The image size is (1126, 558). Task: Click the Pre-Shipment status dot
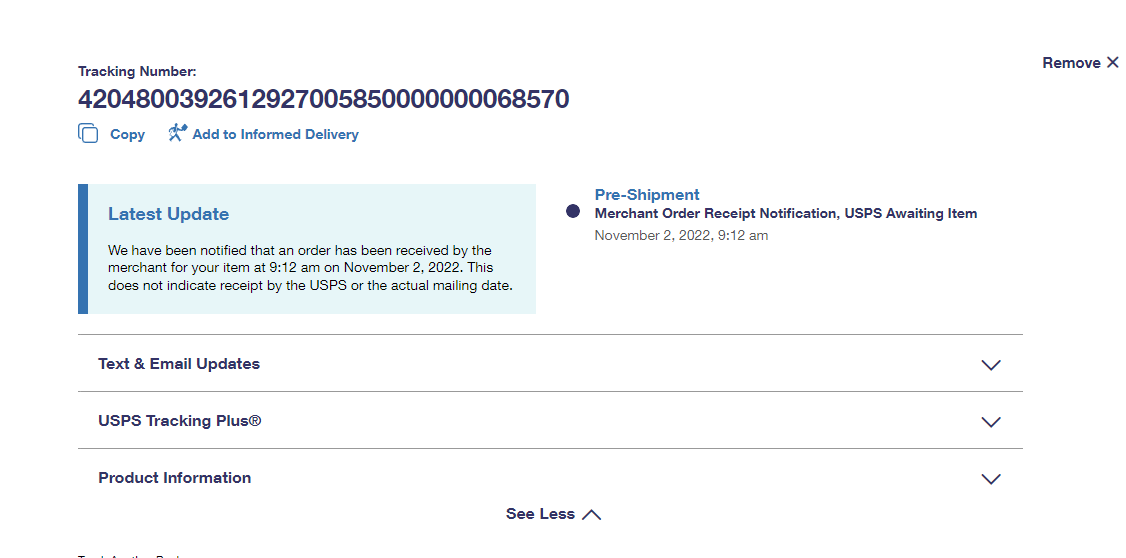coord(573,211)
